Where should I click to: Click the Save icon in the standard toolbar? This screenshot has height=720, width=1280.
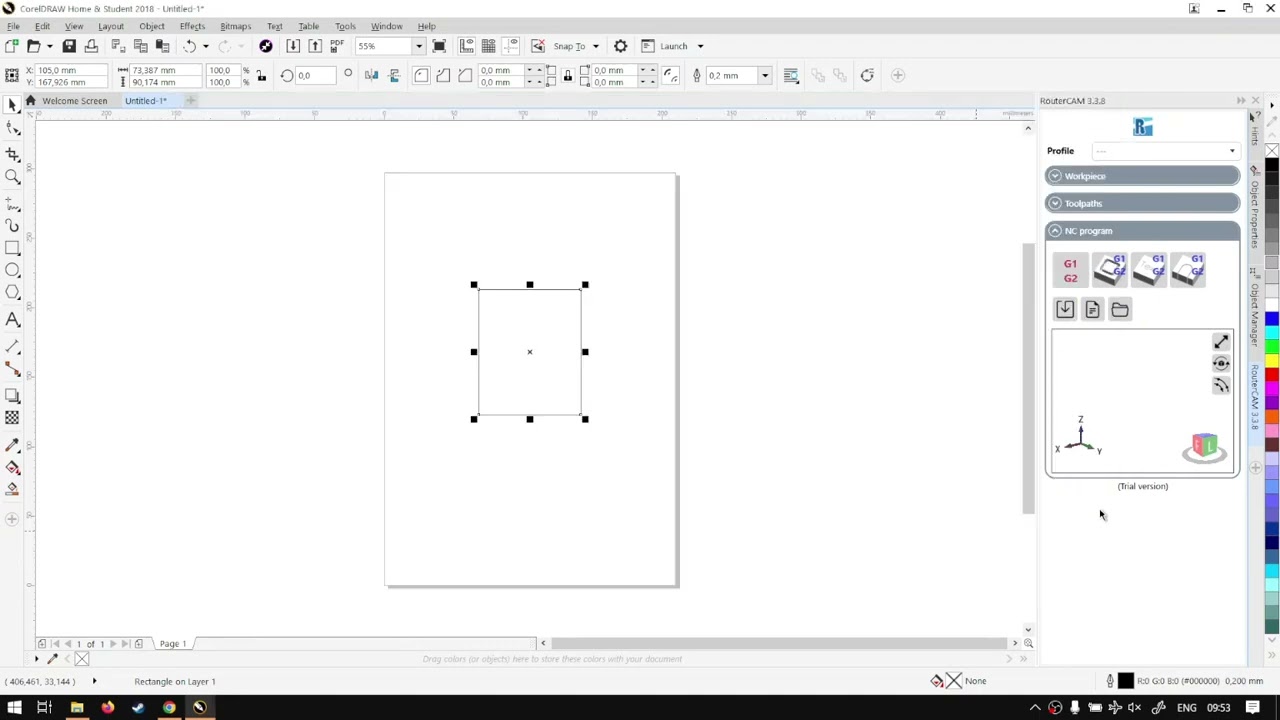pos(69,46)
